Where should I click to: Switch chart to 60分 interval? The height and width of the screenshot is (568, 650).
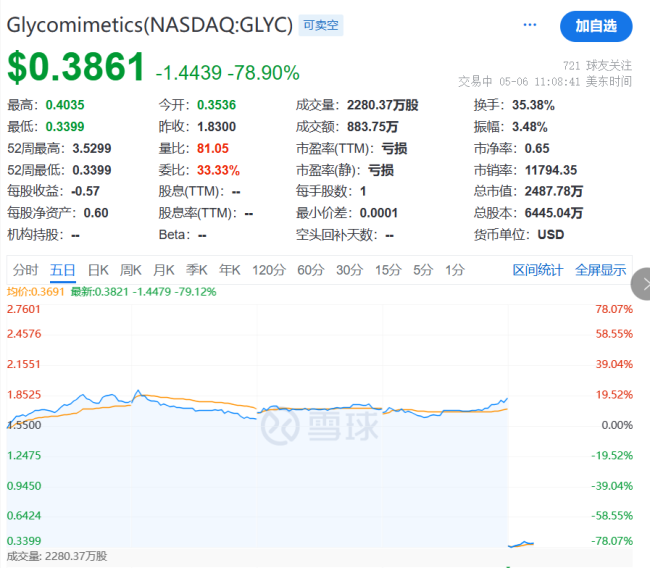point(310,270)
